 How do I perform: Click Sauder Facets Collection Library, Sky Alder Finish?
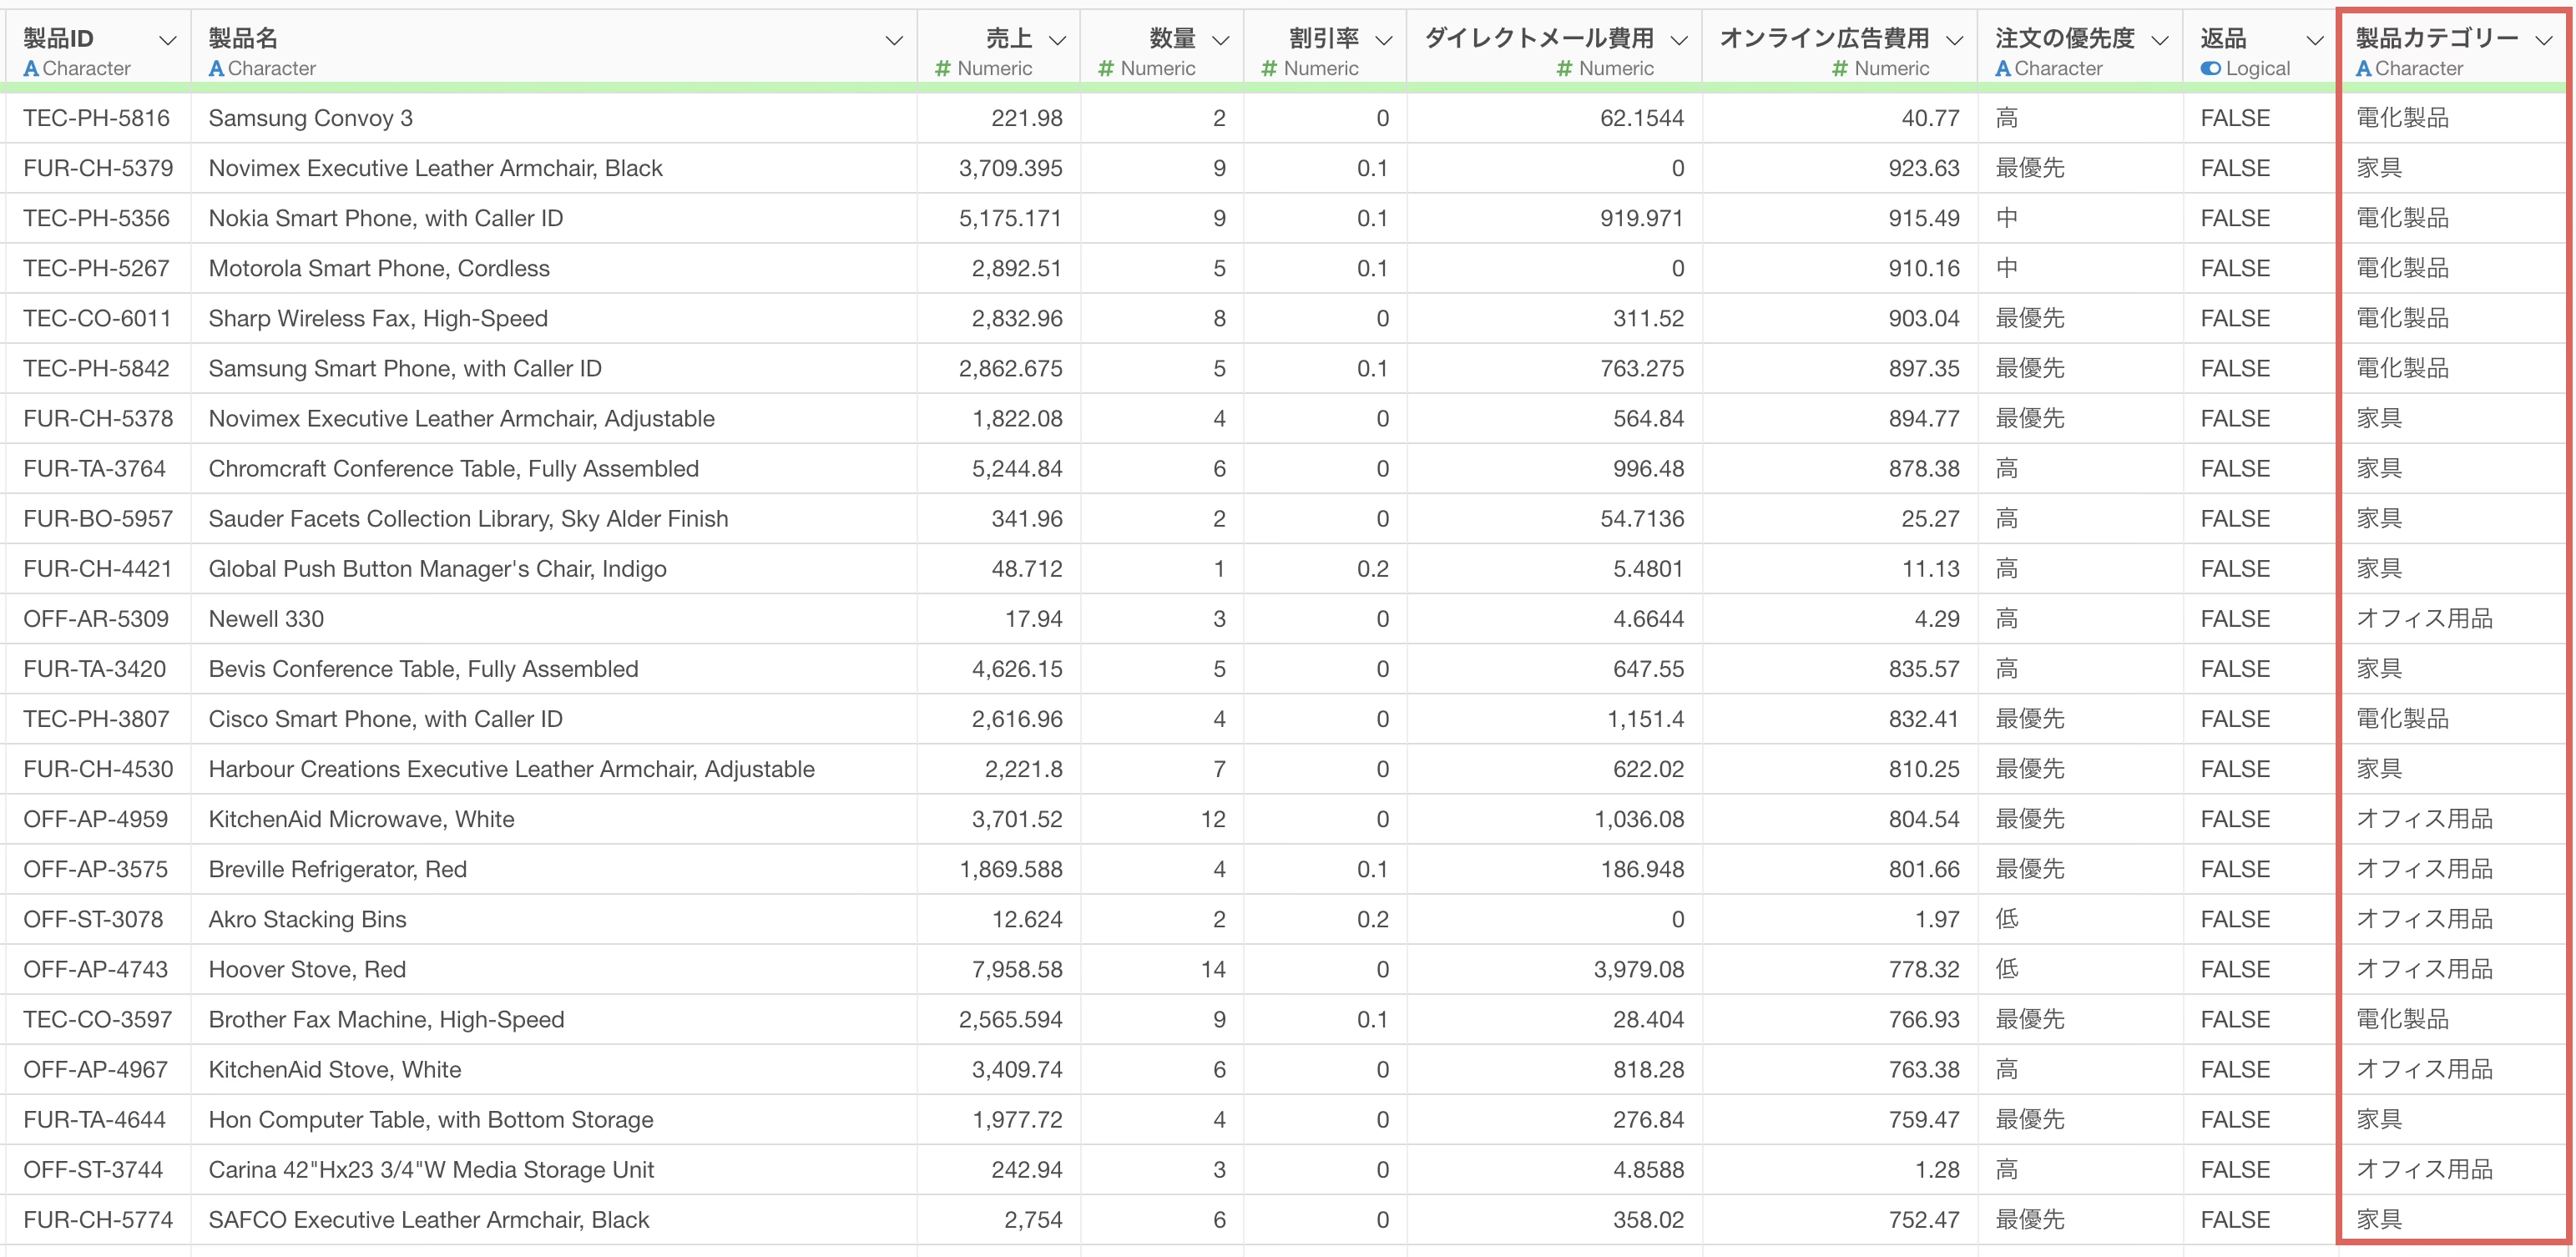pos(468,518)
